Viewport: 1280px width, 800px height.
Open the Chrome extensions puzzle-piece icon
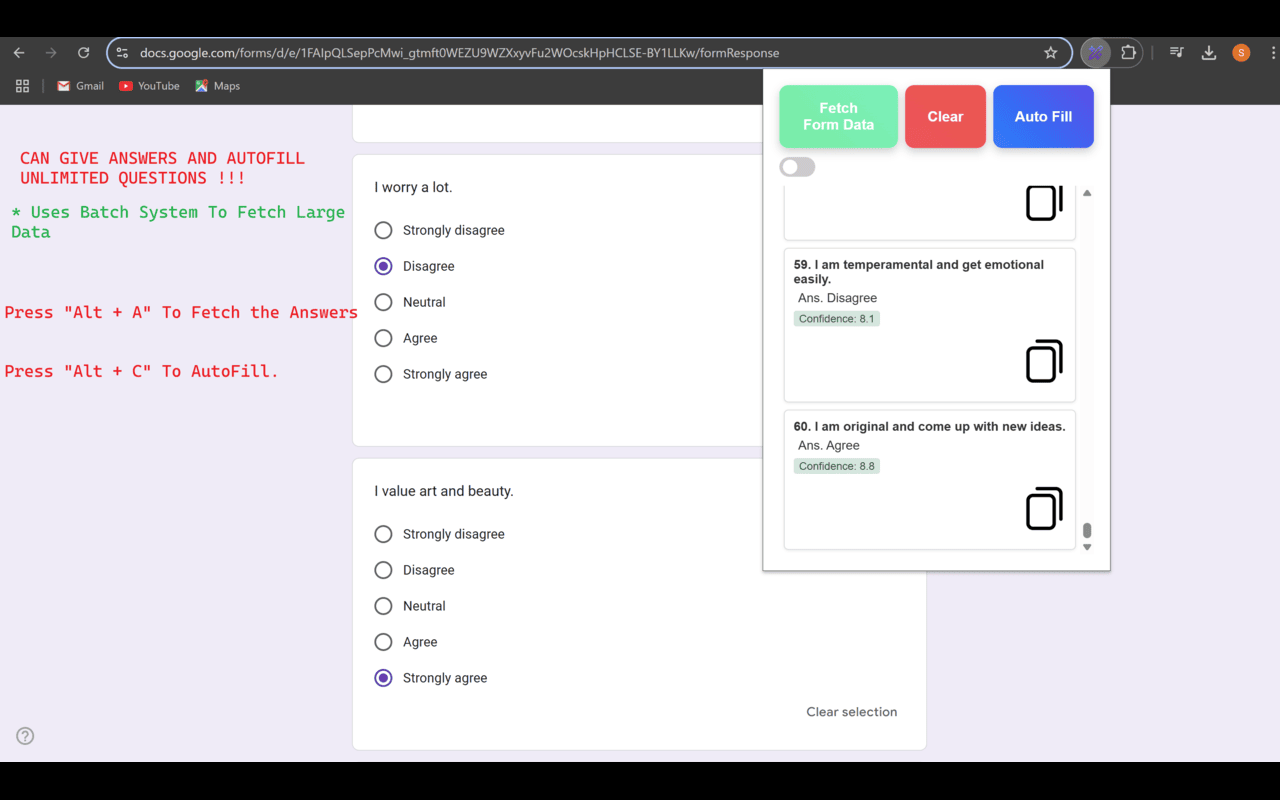coord(1129,52)
